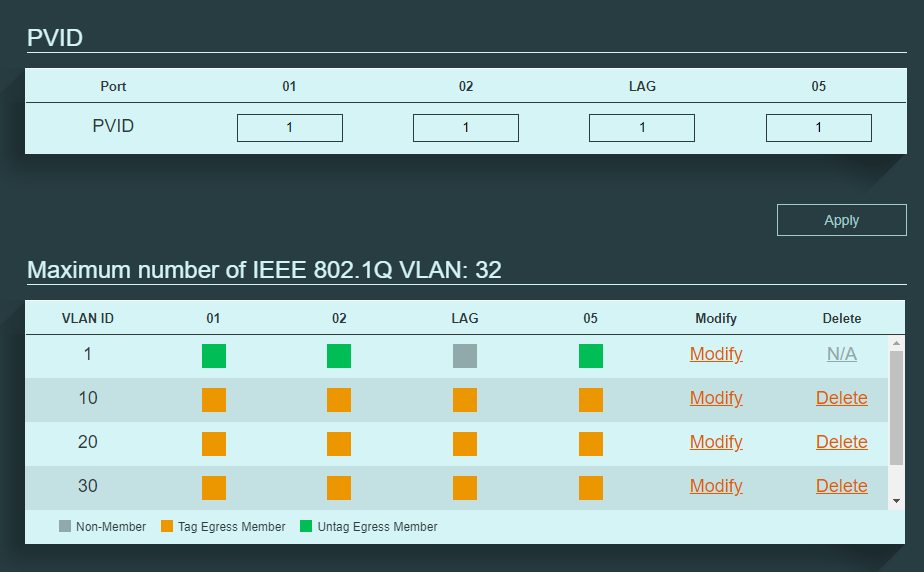Click VLAN 20 orange square under LAG
Viewport: 924px width, 572px height.
pyautogui.click(x=465, y=444)
